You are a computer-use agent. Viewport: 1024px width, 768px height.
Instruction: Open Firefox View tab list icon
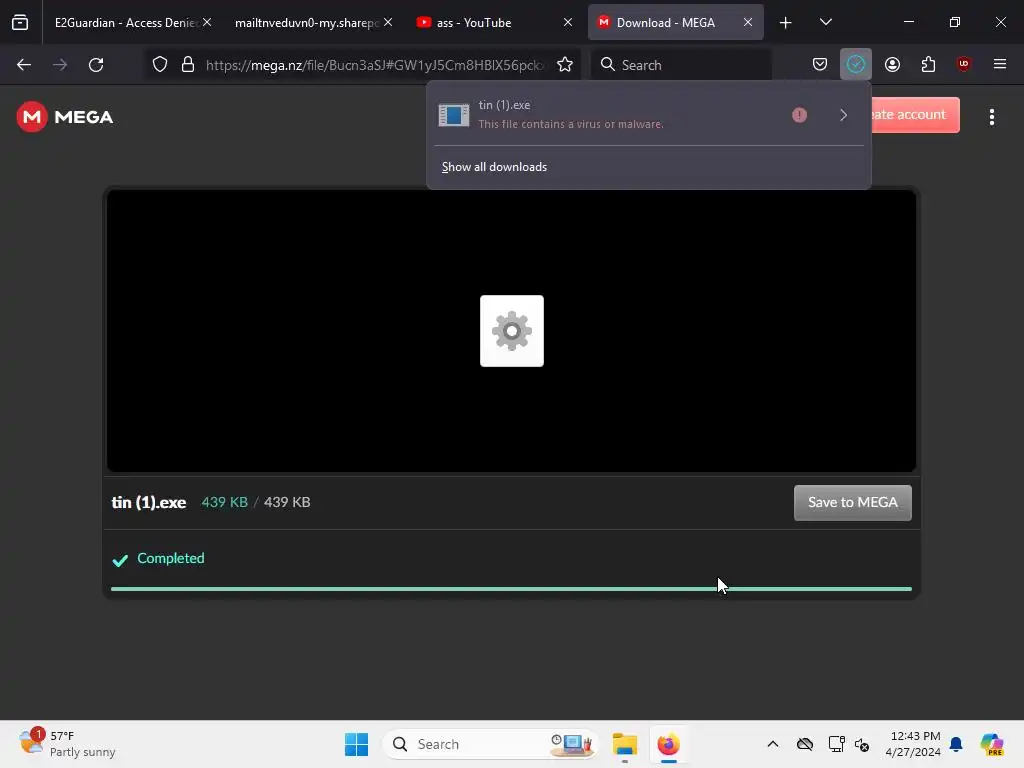pyautogui.click(x=20, y=22)
